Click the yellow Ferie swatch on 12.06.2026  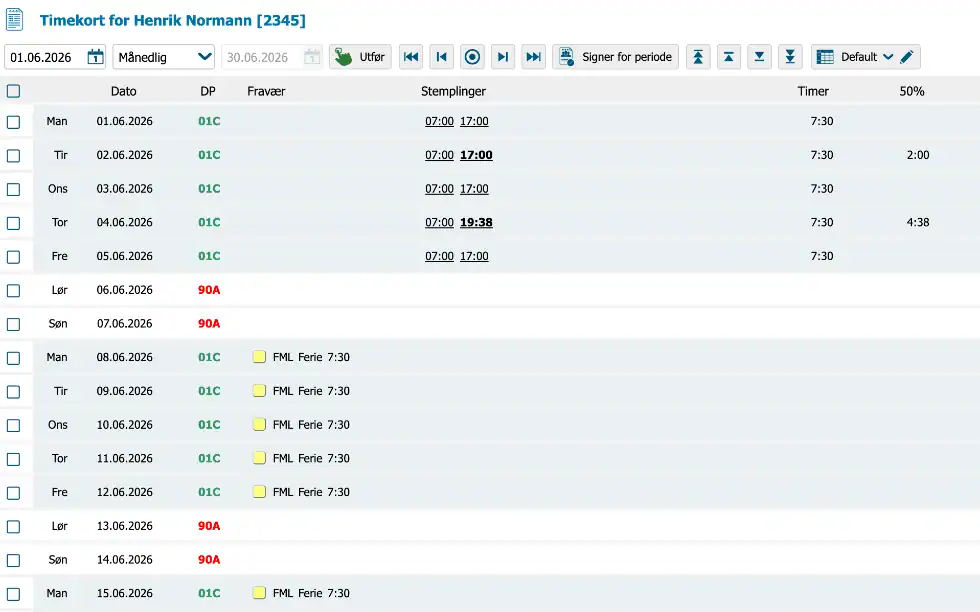coord(259,492)
